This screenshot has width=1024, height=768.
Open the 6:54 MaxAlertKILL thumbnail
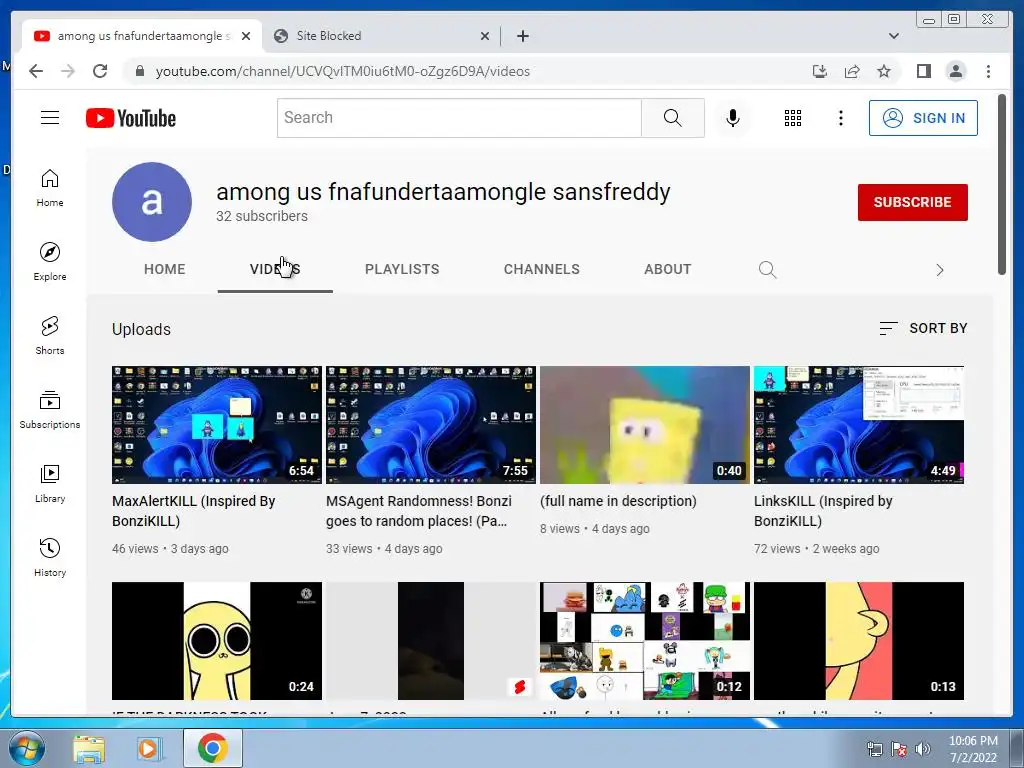tap(217, 424)
